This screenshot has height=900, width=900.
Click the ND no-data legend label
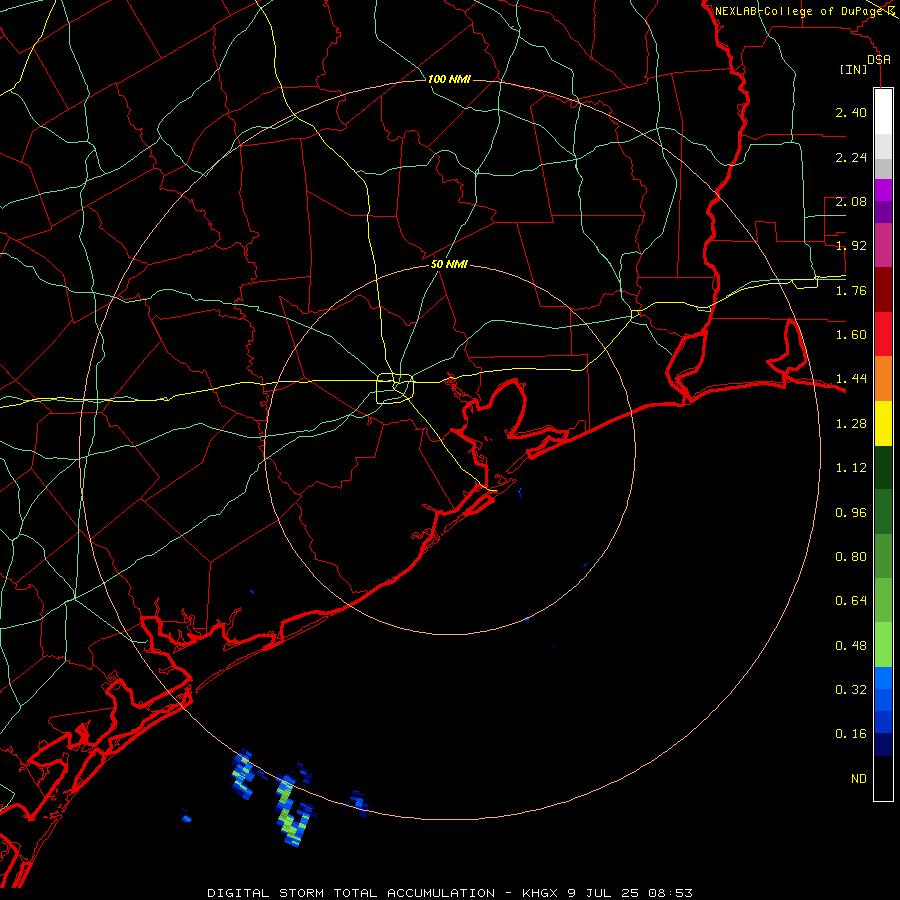(x=859, y=779)
